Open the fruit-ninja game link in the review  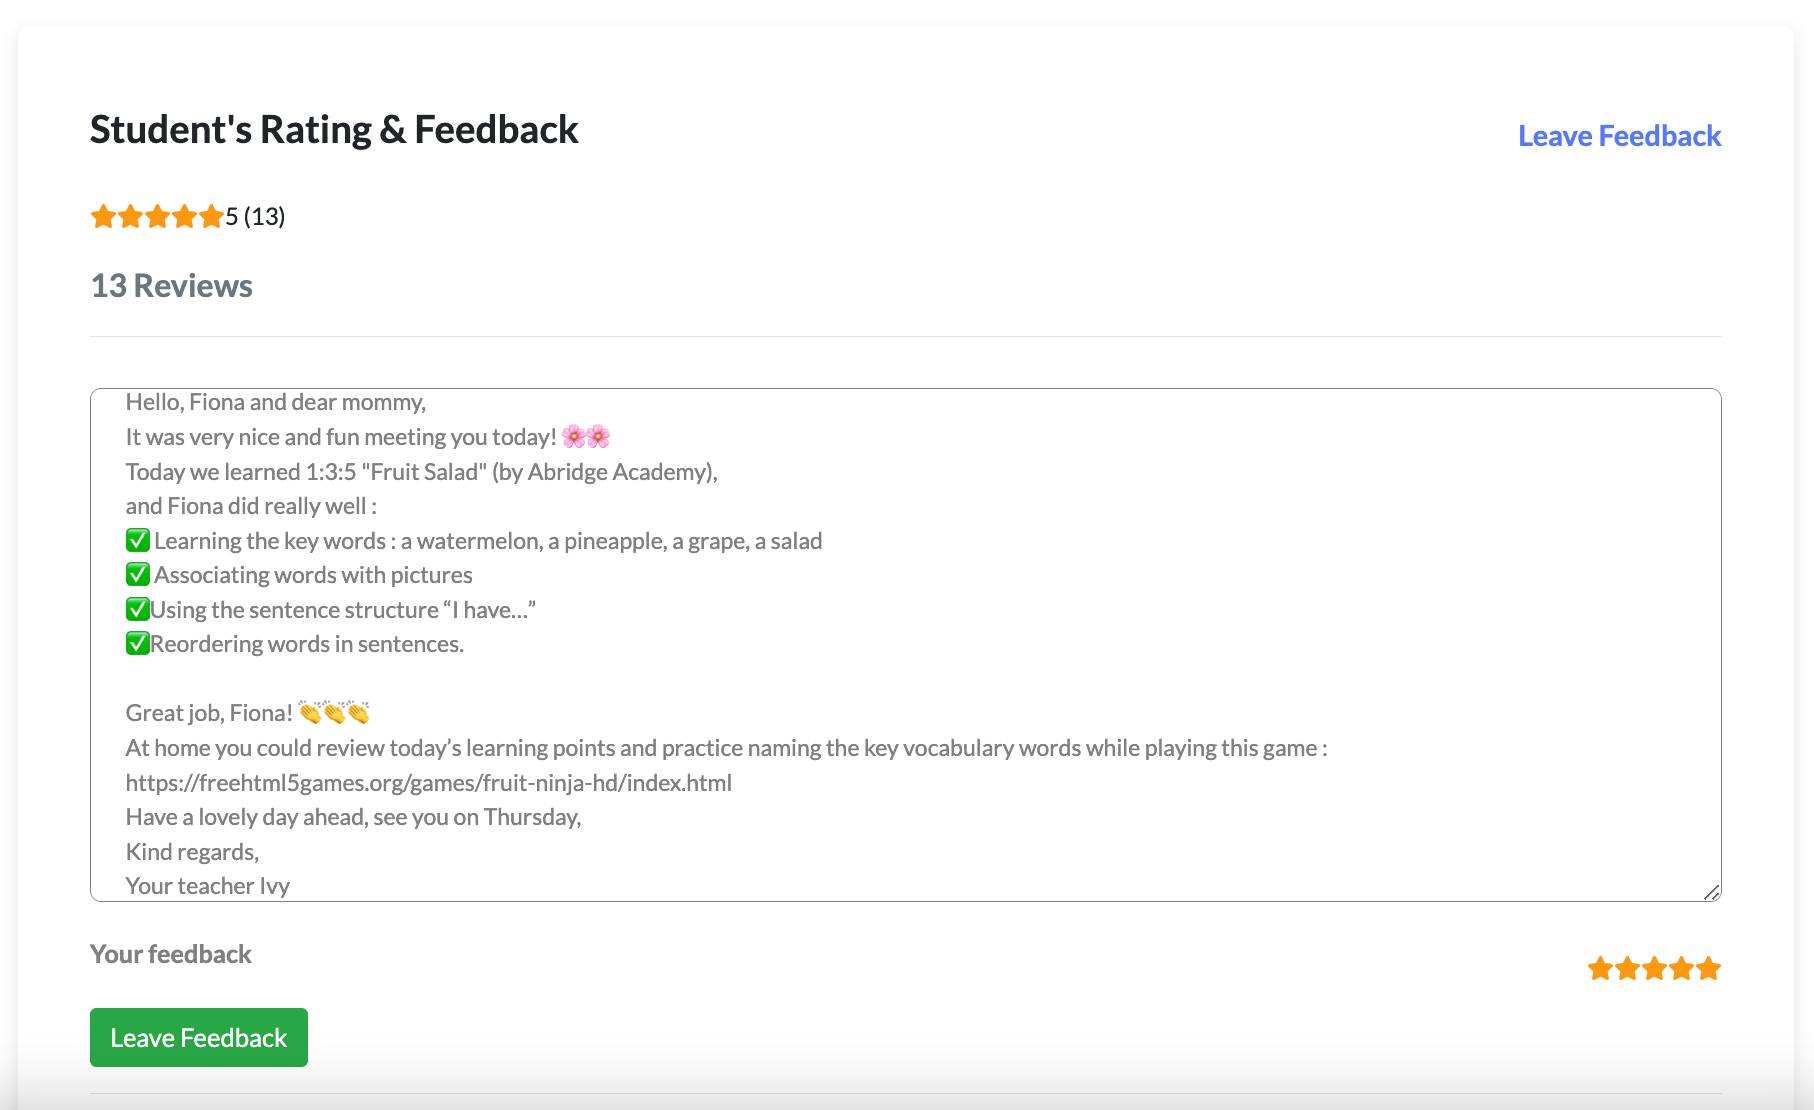point(429,783)
